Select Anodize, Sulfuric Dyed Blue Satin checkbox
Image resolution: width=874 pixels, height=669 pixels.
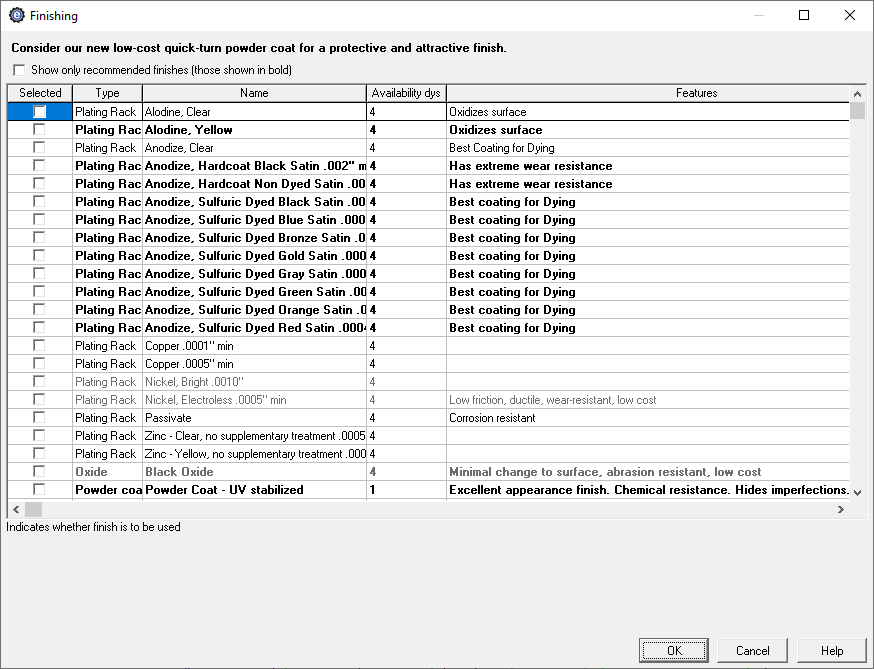40,219
